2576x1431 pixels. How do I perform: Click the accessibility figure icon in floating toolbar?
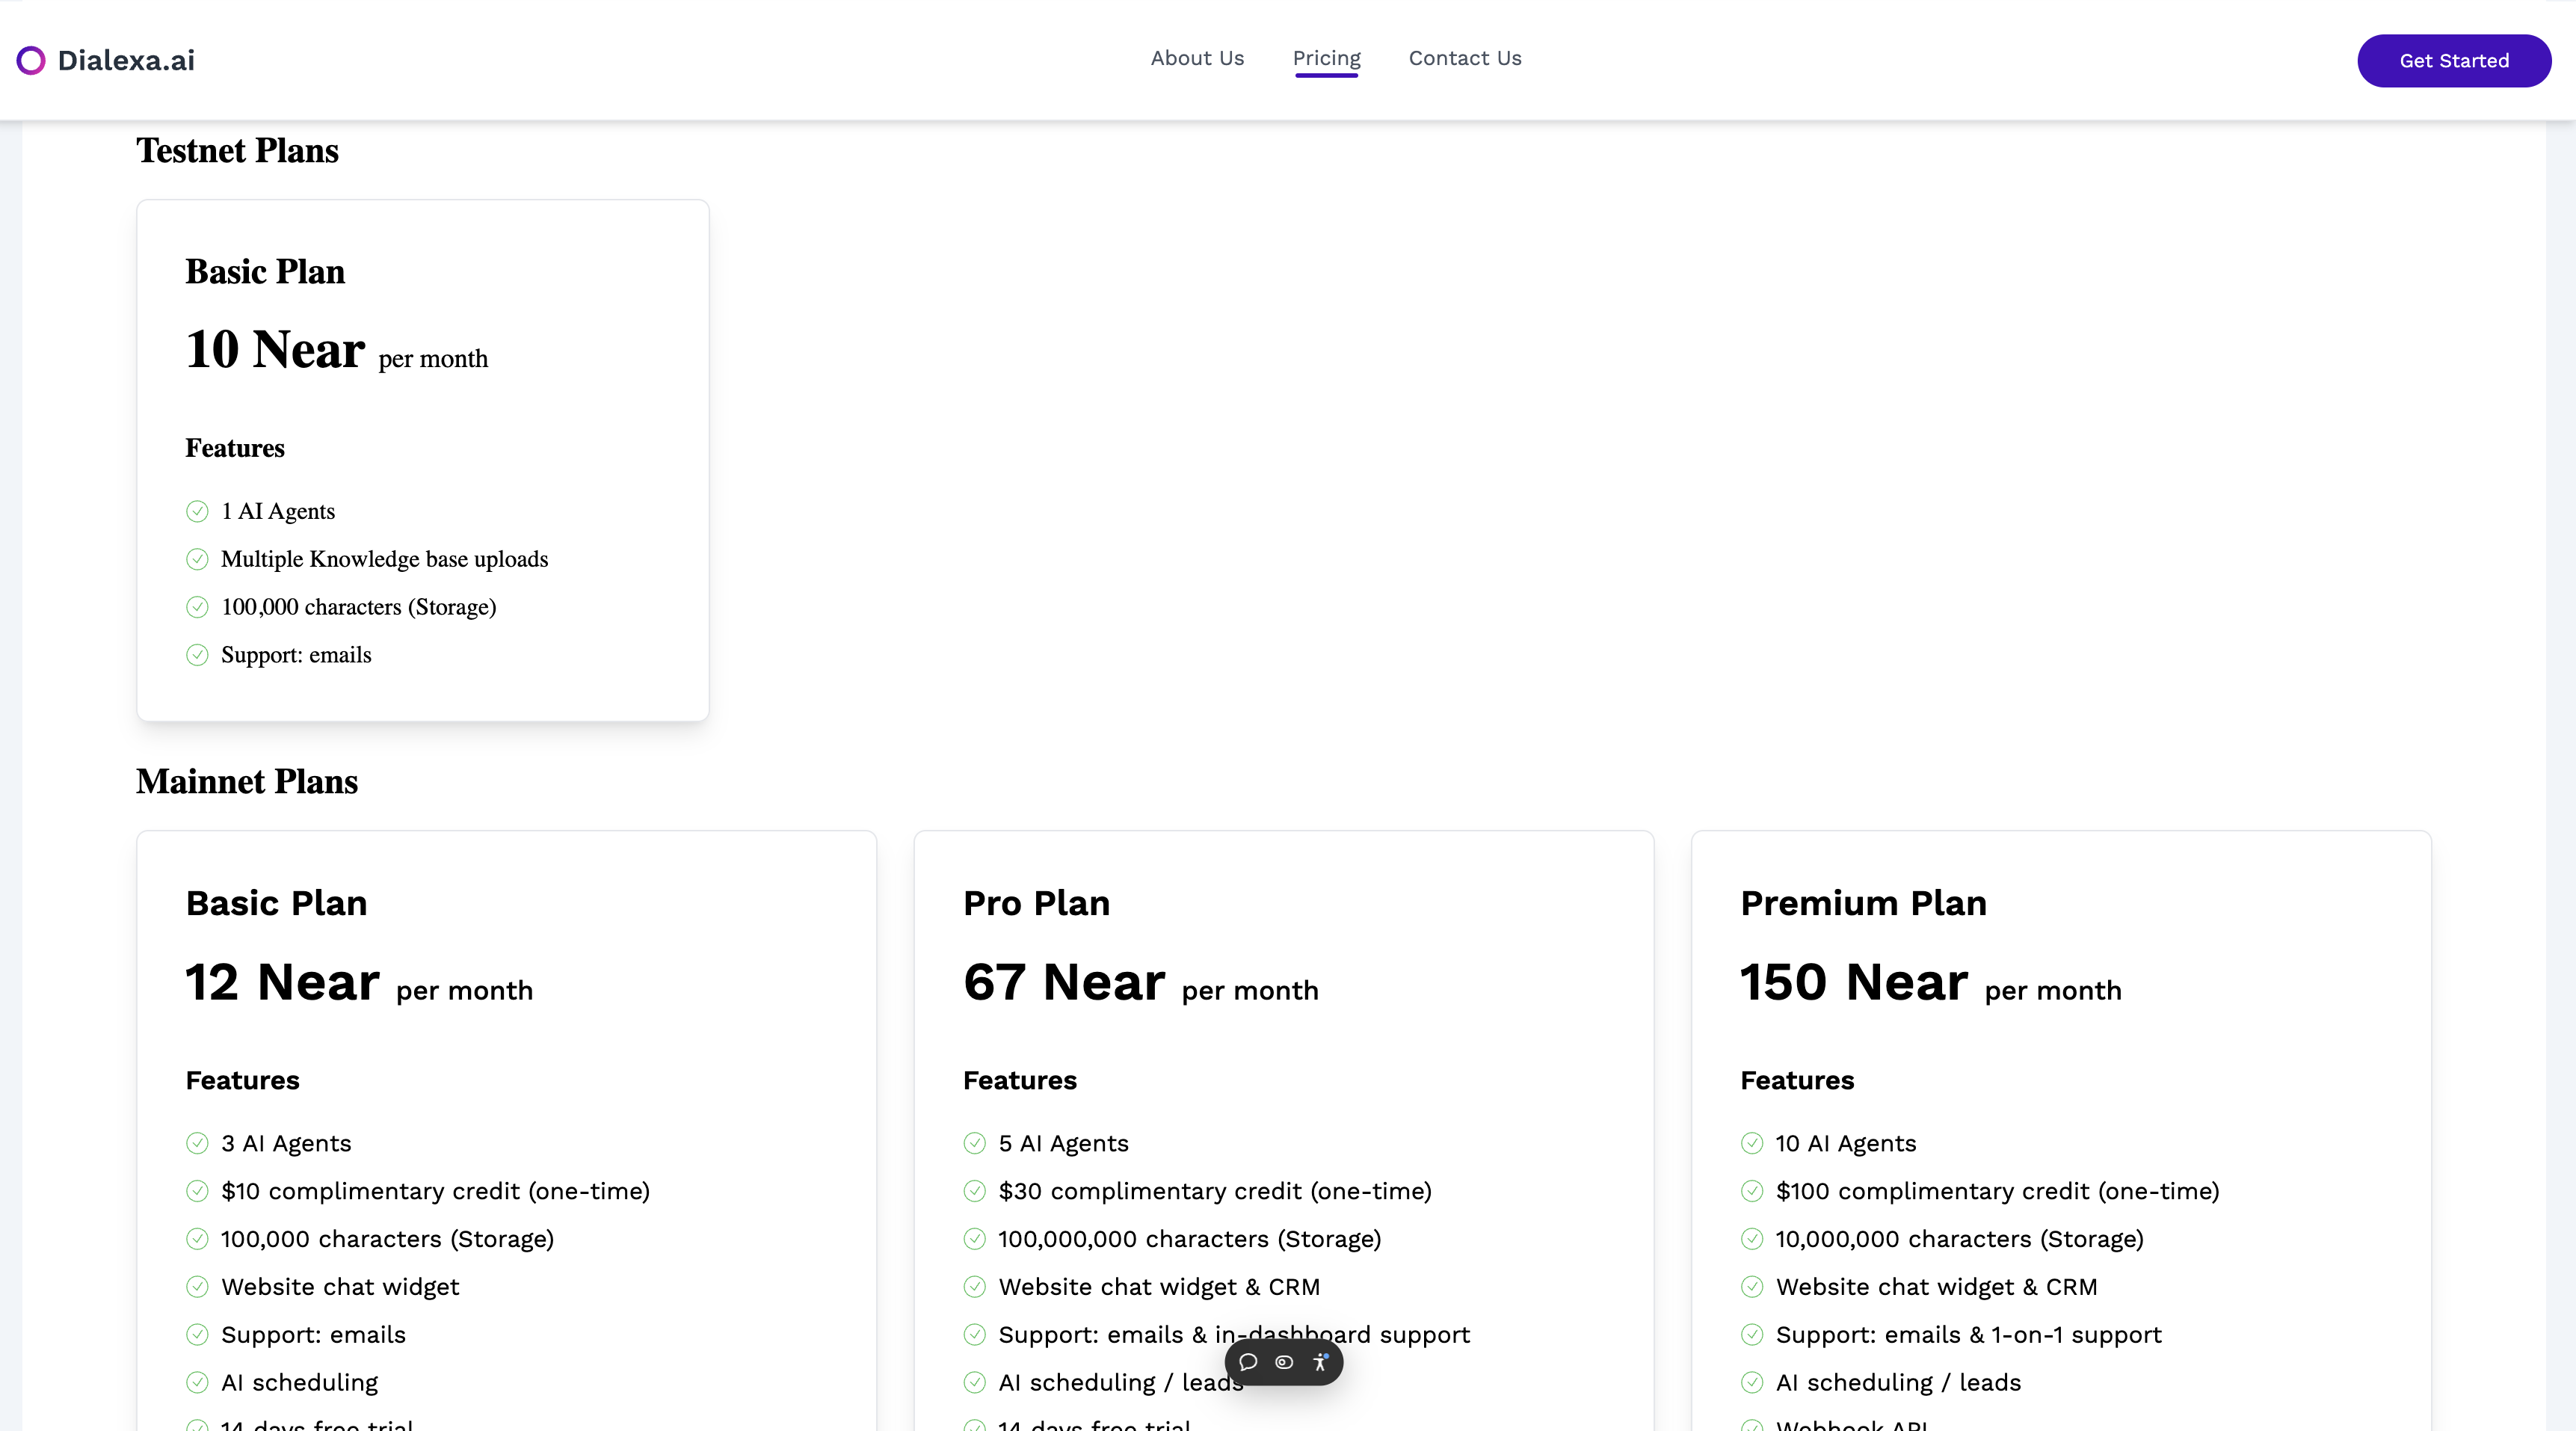click(x=1320, y=1362)
